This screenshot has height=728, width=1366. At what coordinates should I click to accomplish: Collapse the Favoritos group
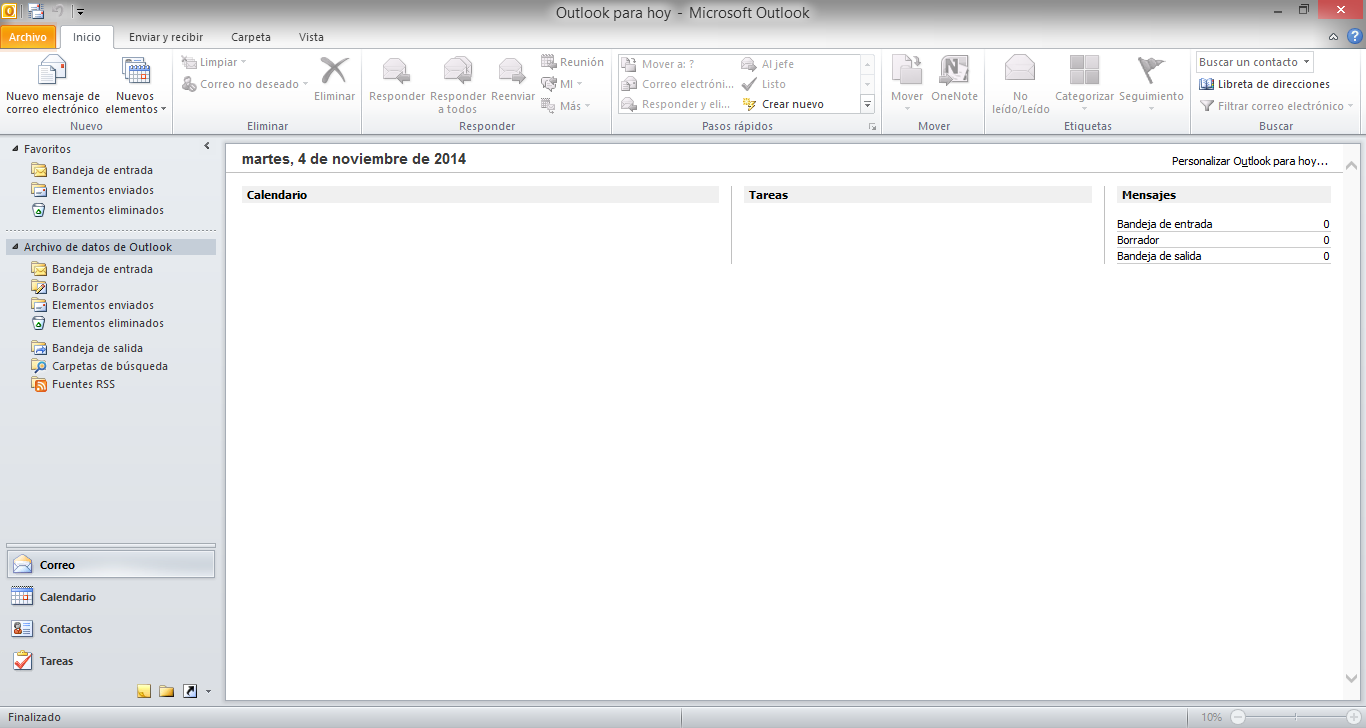[15, 149]
